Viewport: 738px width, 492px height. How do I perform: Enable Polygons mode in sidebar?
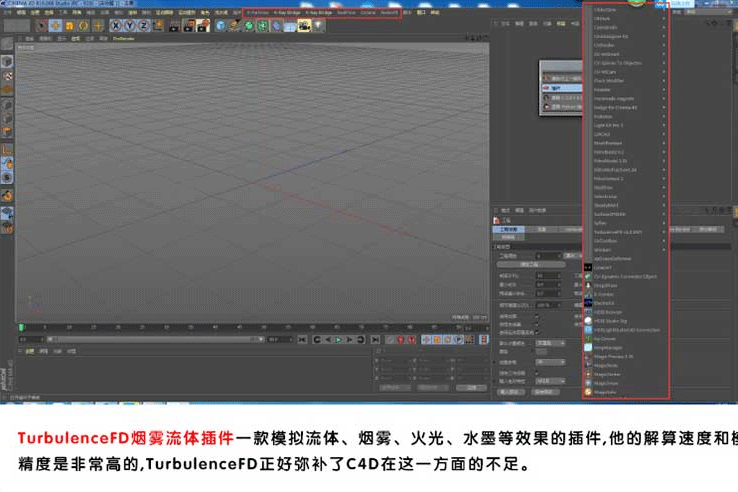coord(7,132)
